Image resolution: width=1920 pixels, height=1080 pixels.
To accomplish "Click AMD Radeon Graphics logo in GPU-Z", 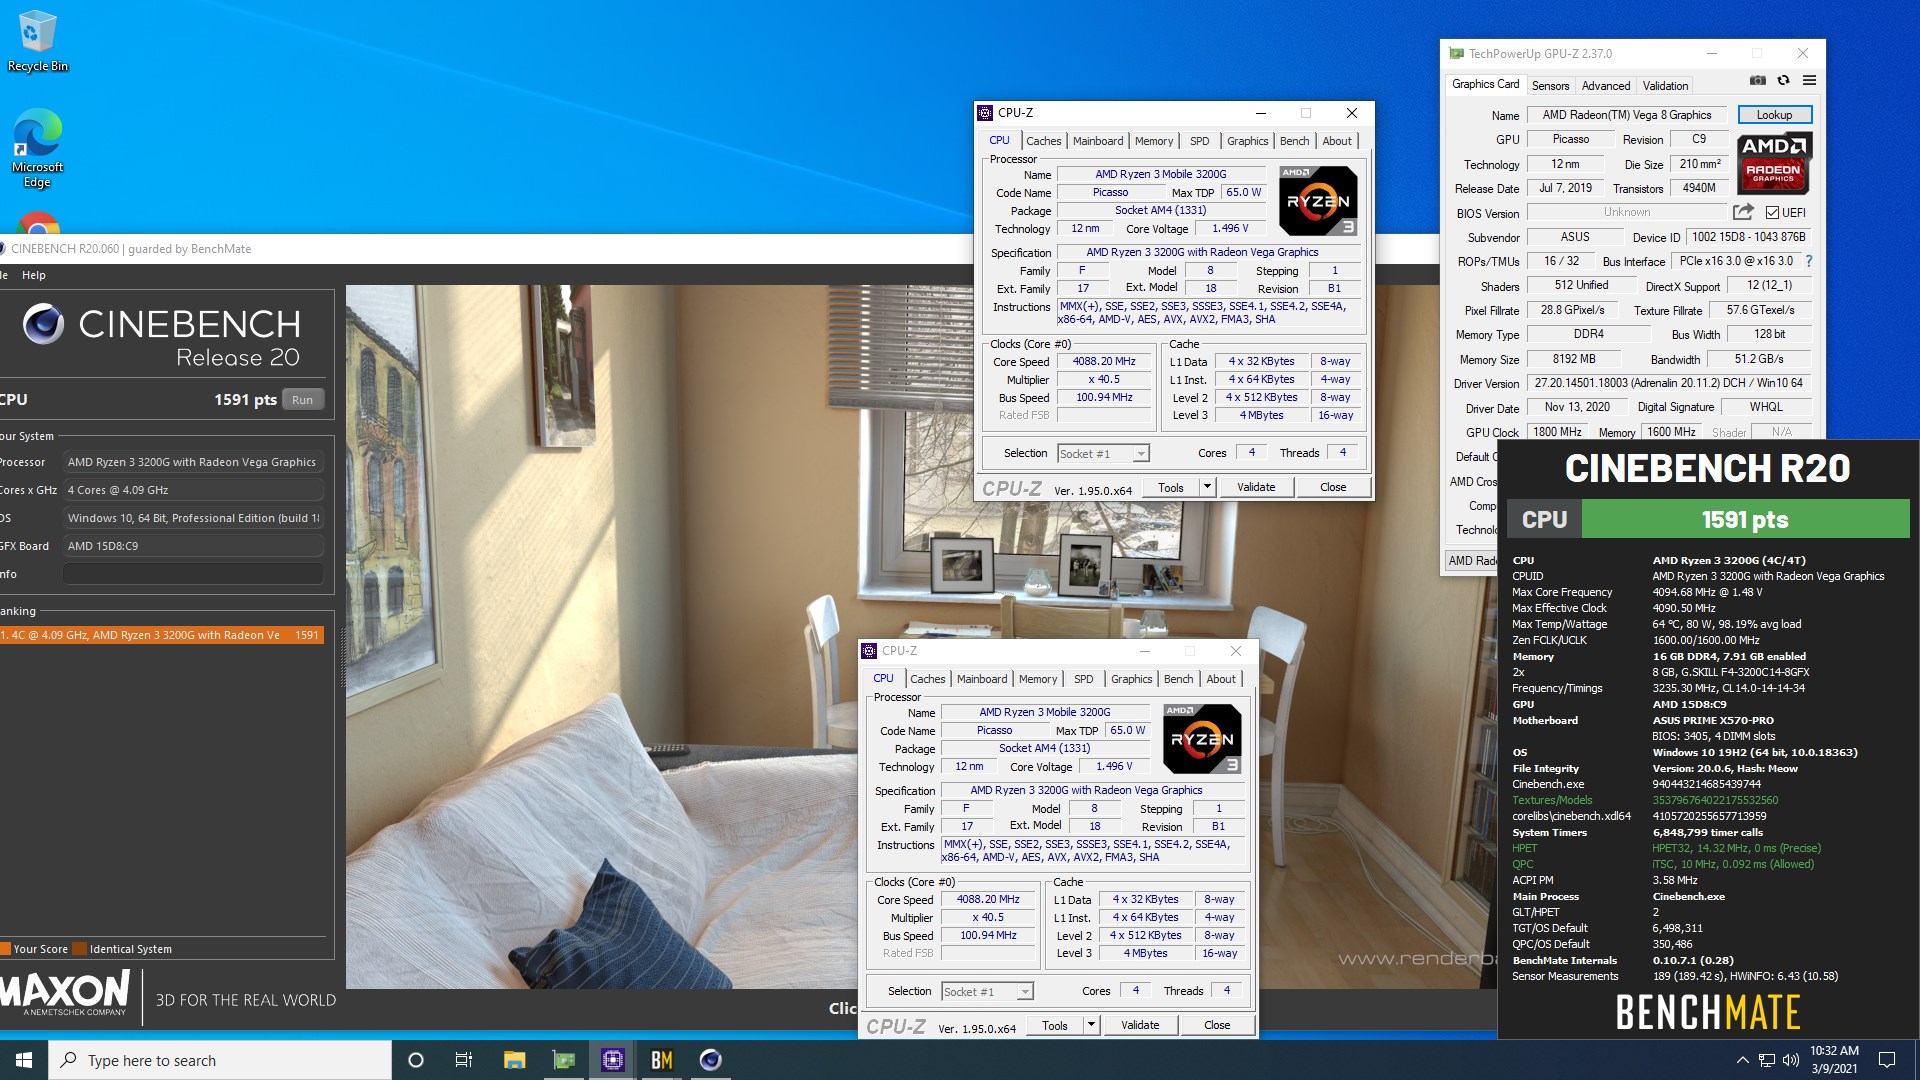I will tap(1774, 162).
